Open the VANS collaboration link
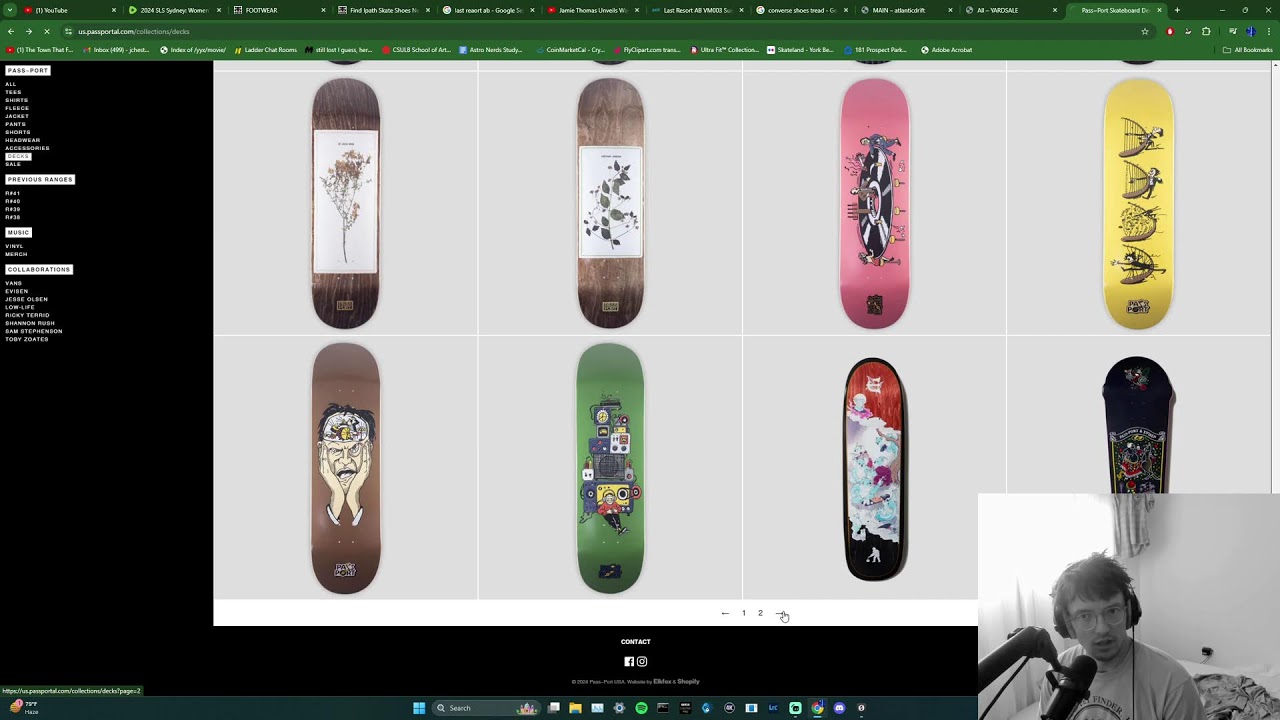This screenshot has width=1280, height=720. [x=13, y=283]
